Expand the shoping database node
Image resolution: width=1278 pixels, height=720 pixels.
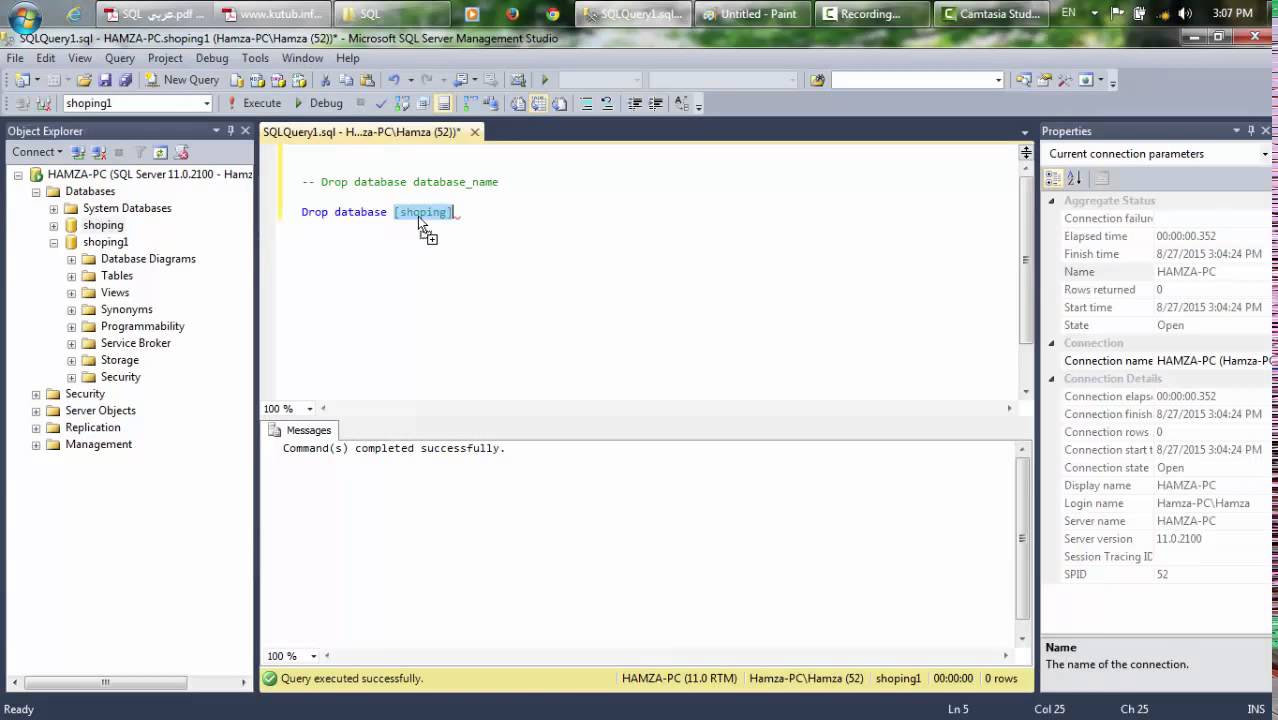click(54, 225)
